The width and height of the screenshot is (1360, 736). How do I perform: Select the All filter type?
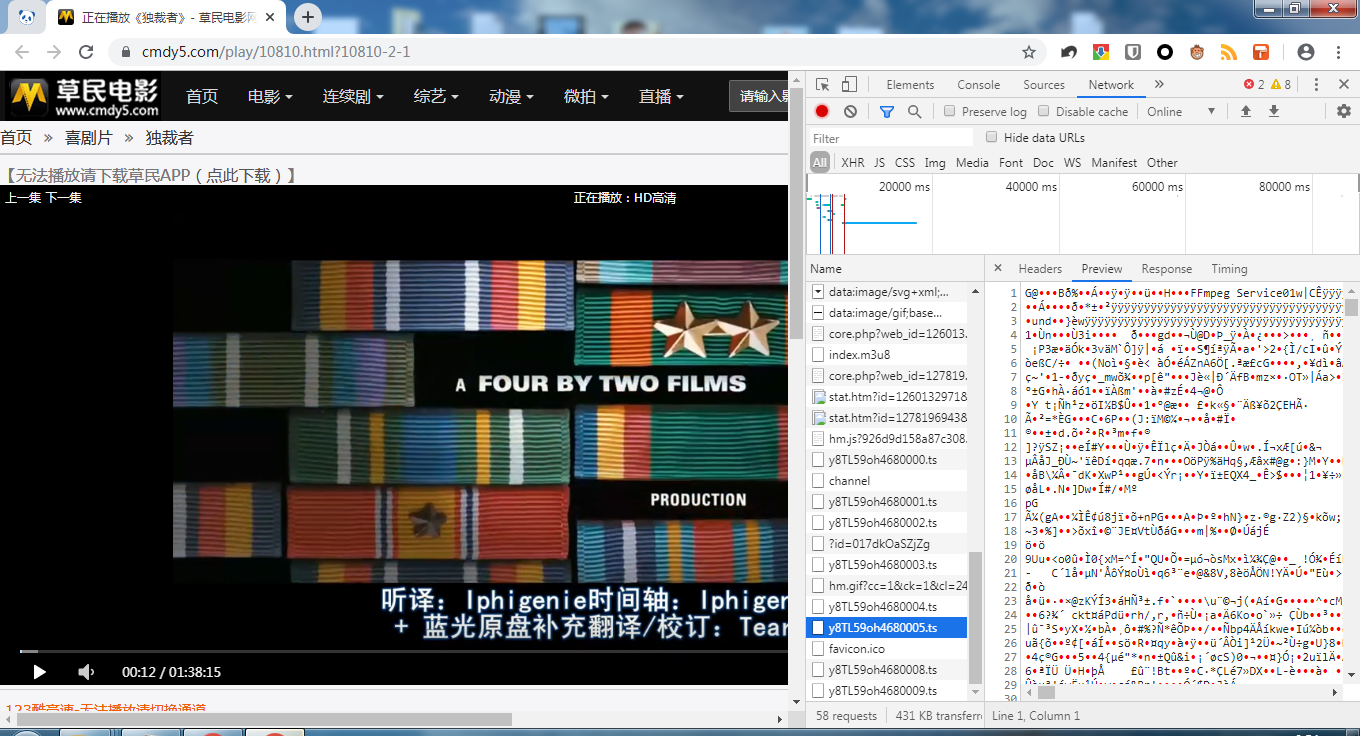pyautogui.click(x=820, y=163)
